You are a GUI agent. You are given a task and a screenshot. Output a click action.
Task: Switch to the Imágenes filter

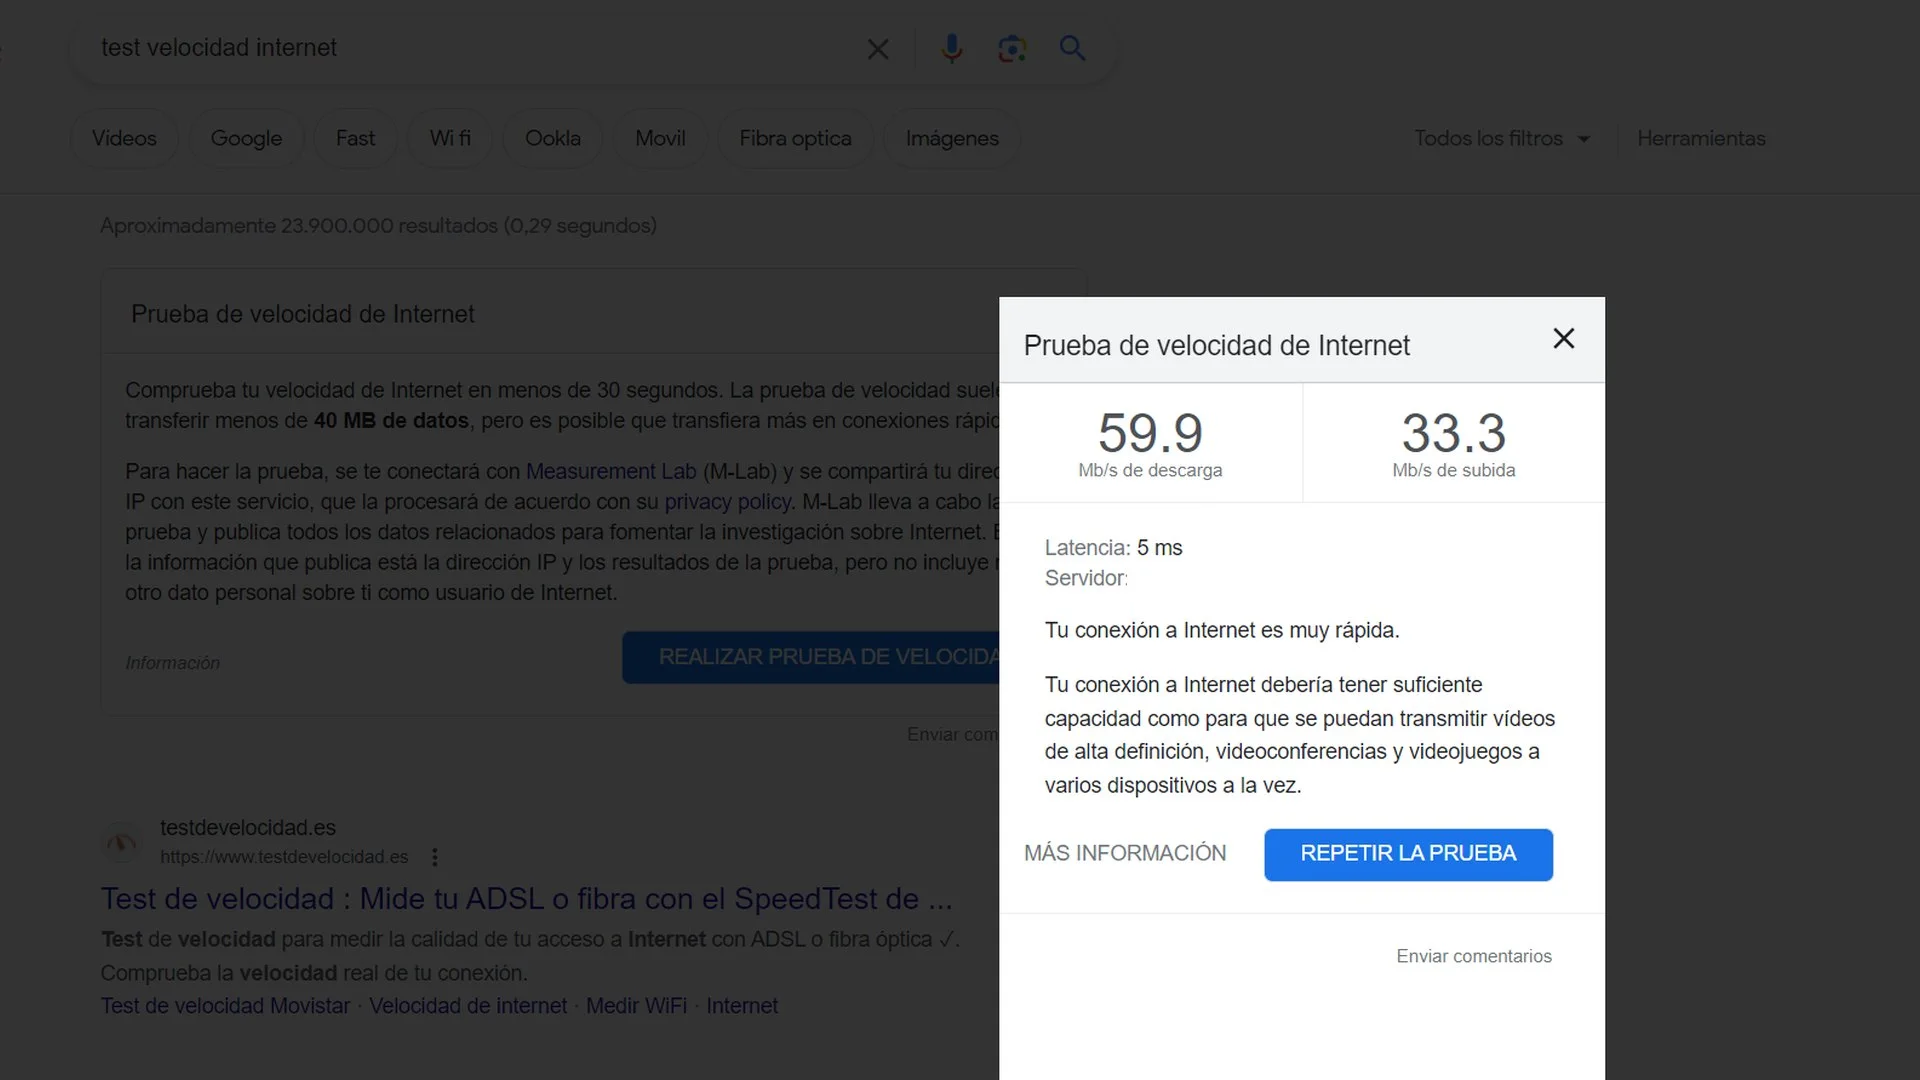tap(951, 138)
